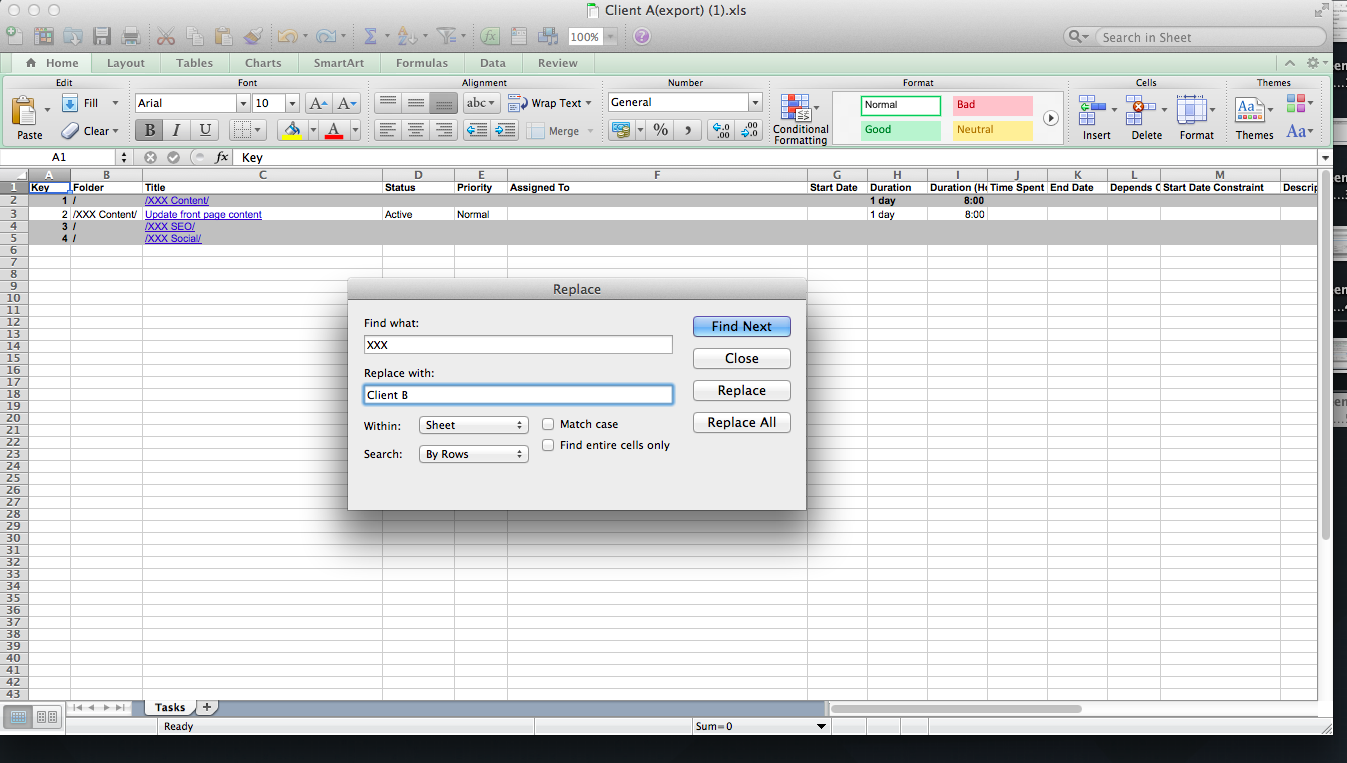This screenshot has height=763, width=1347.
Task: Expand the General number format dropdown
Action: click(x=755, y=102)
